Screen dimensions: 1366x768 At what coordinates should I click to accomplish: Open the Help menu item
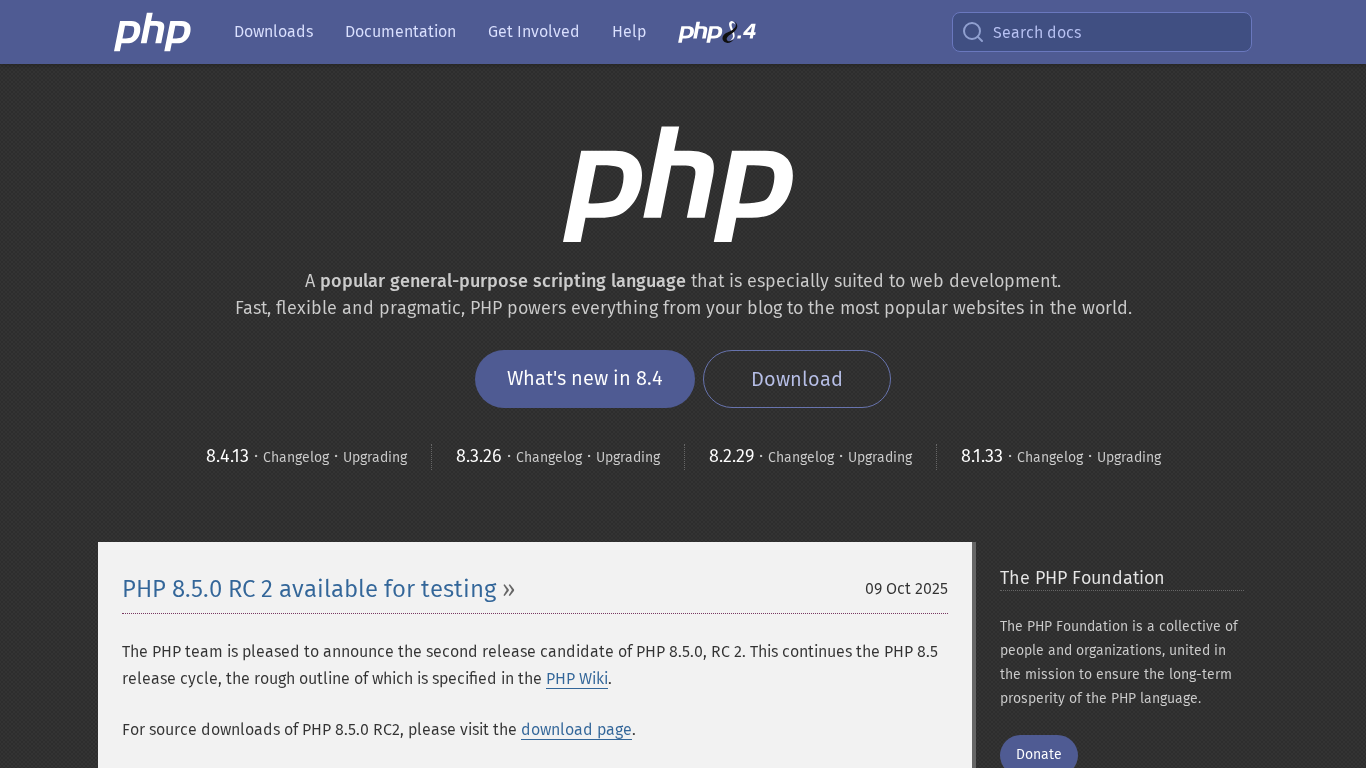(628, 32)
